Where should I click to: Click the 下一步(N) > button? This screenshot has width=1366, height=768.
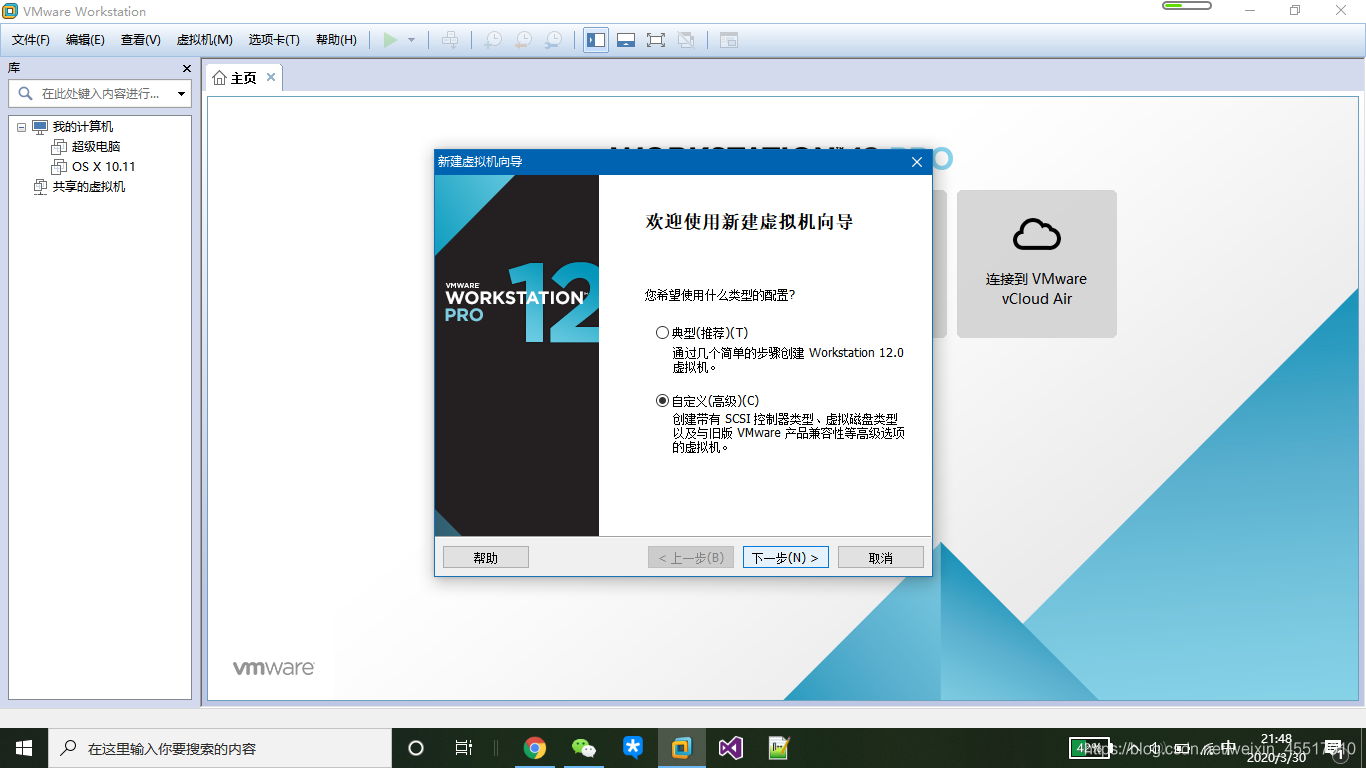[786, 557]
